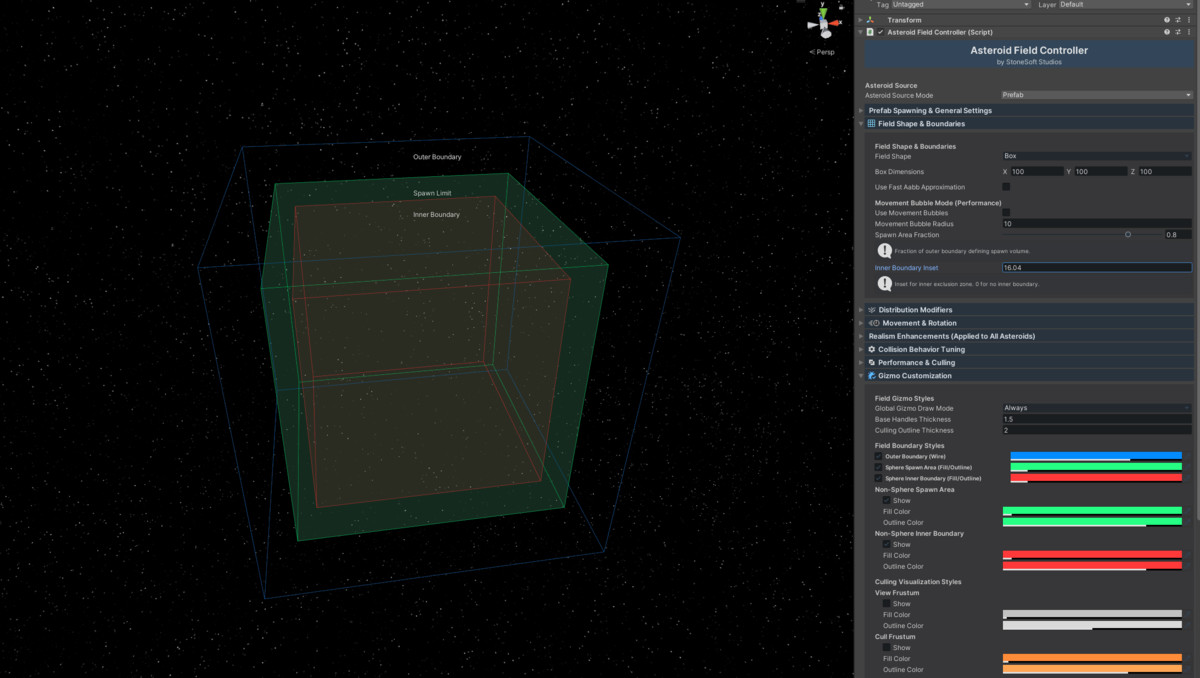
Task: Open Transform component three-dot menu
Action: click(x=1189, y=20)
